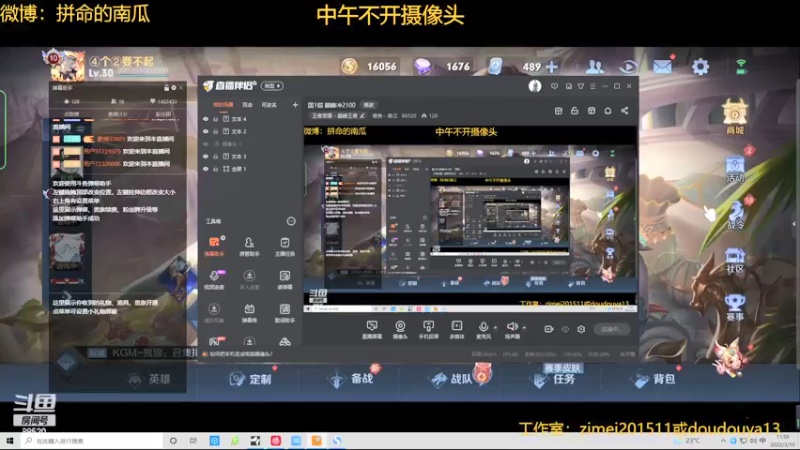This screenshot has height=450, width=800.
Task: Open the 视频连麦 tool icon
Action: pos(214,280)
